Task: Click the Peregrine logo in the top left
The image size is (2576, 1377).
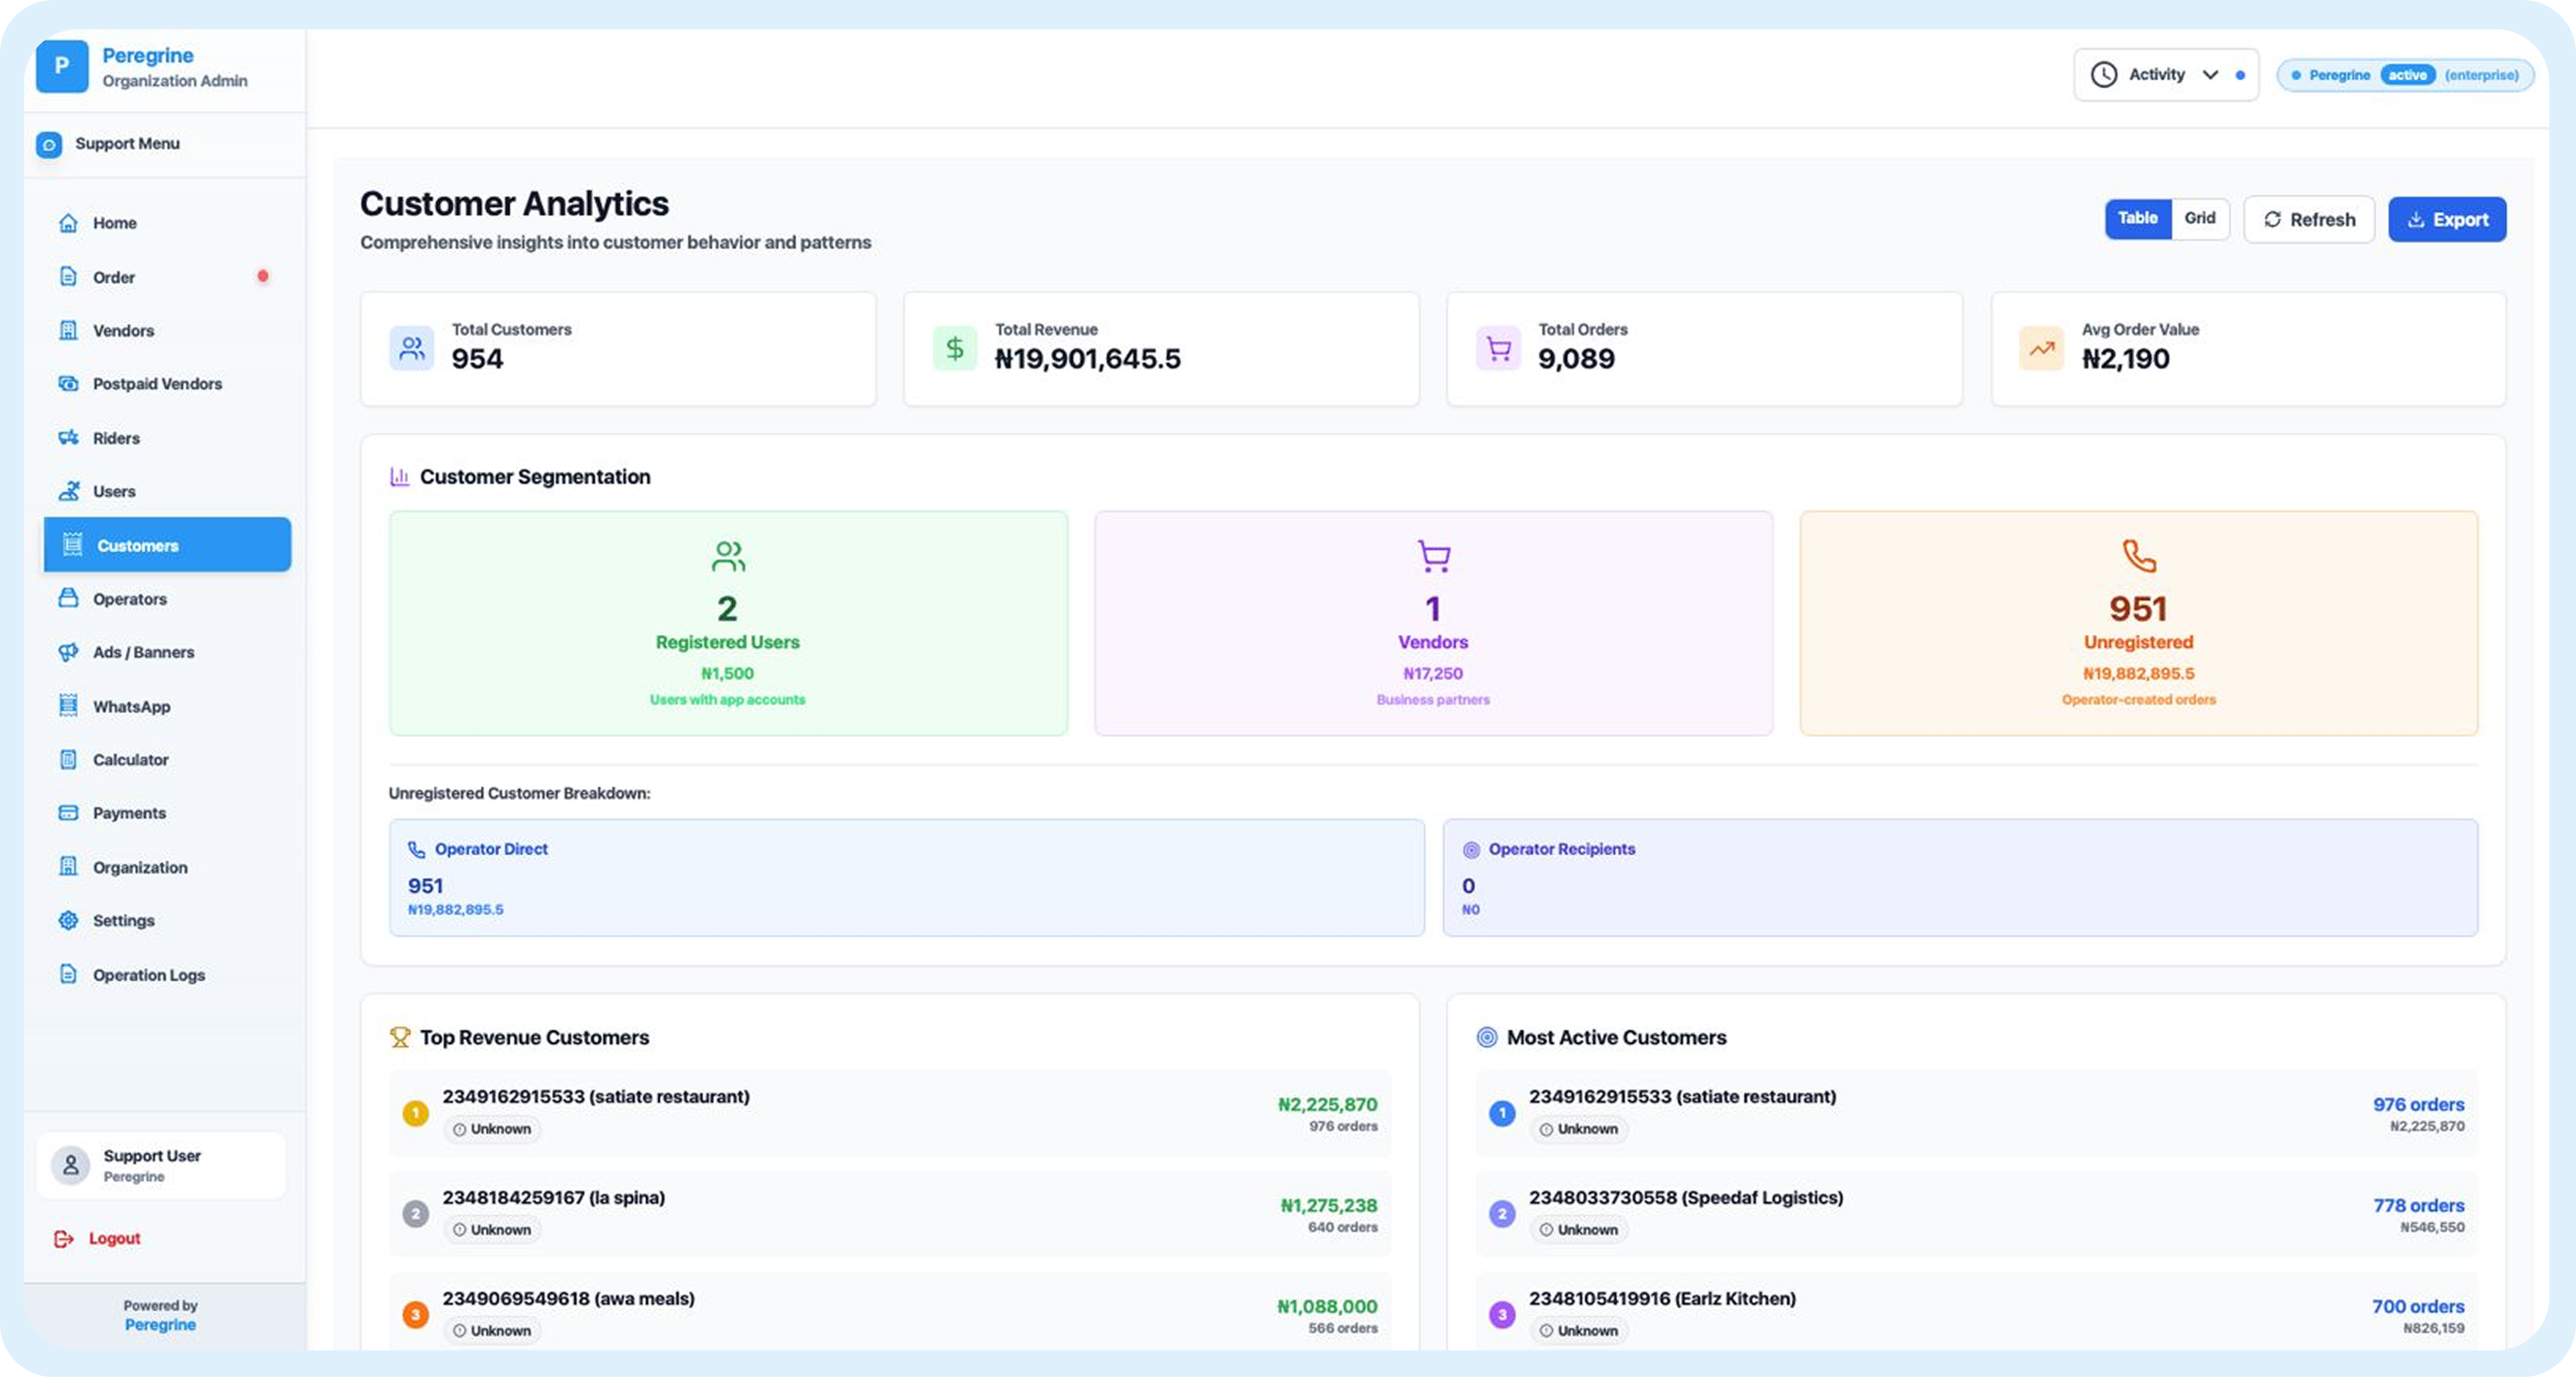Action: coord(62,67)
